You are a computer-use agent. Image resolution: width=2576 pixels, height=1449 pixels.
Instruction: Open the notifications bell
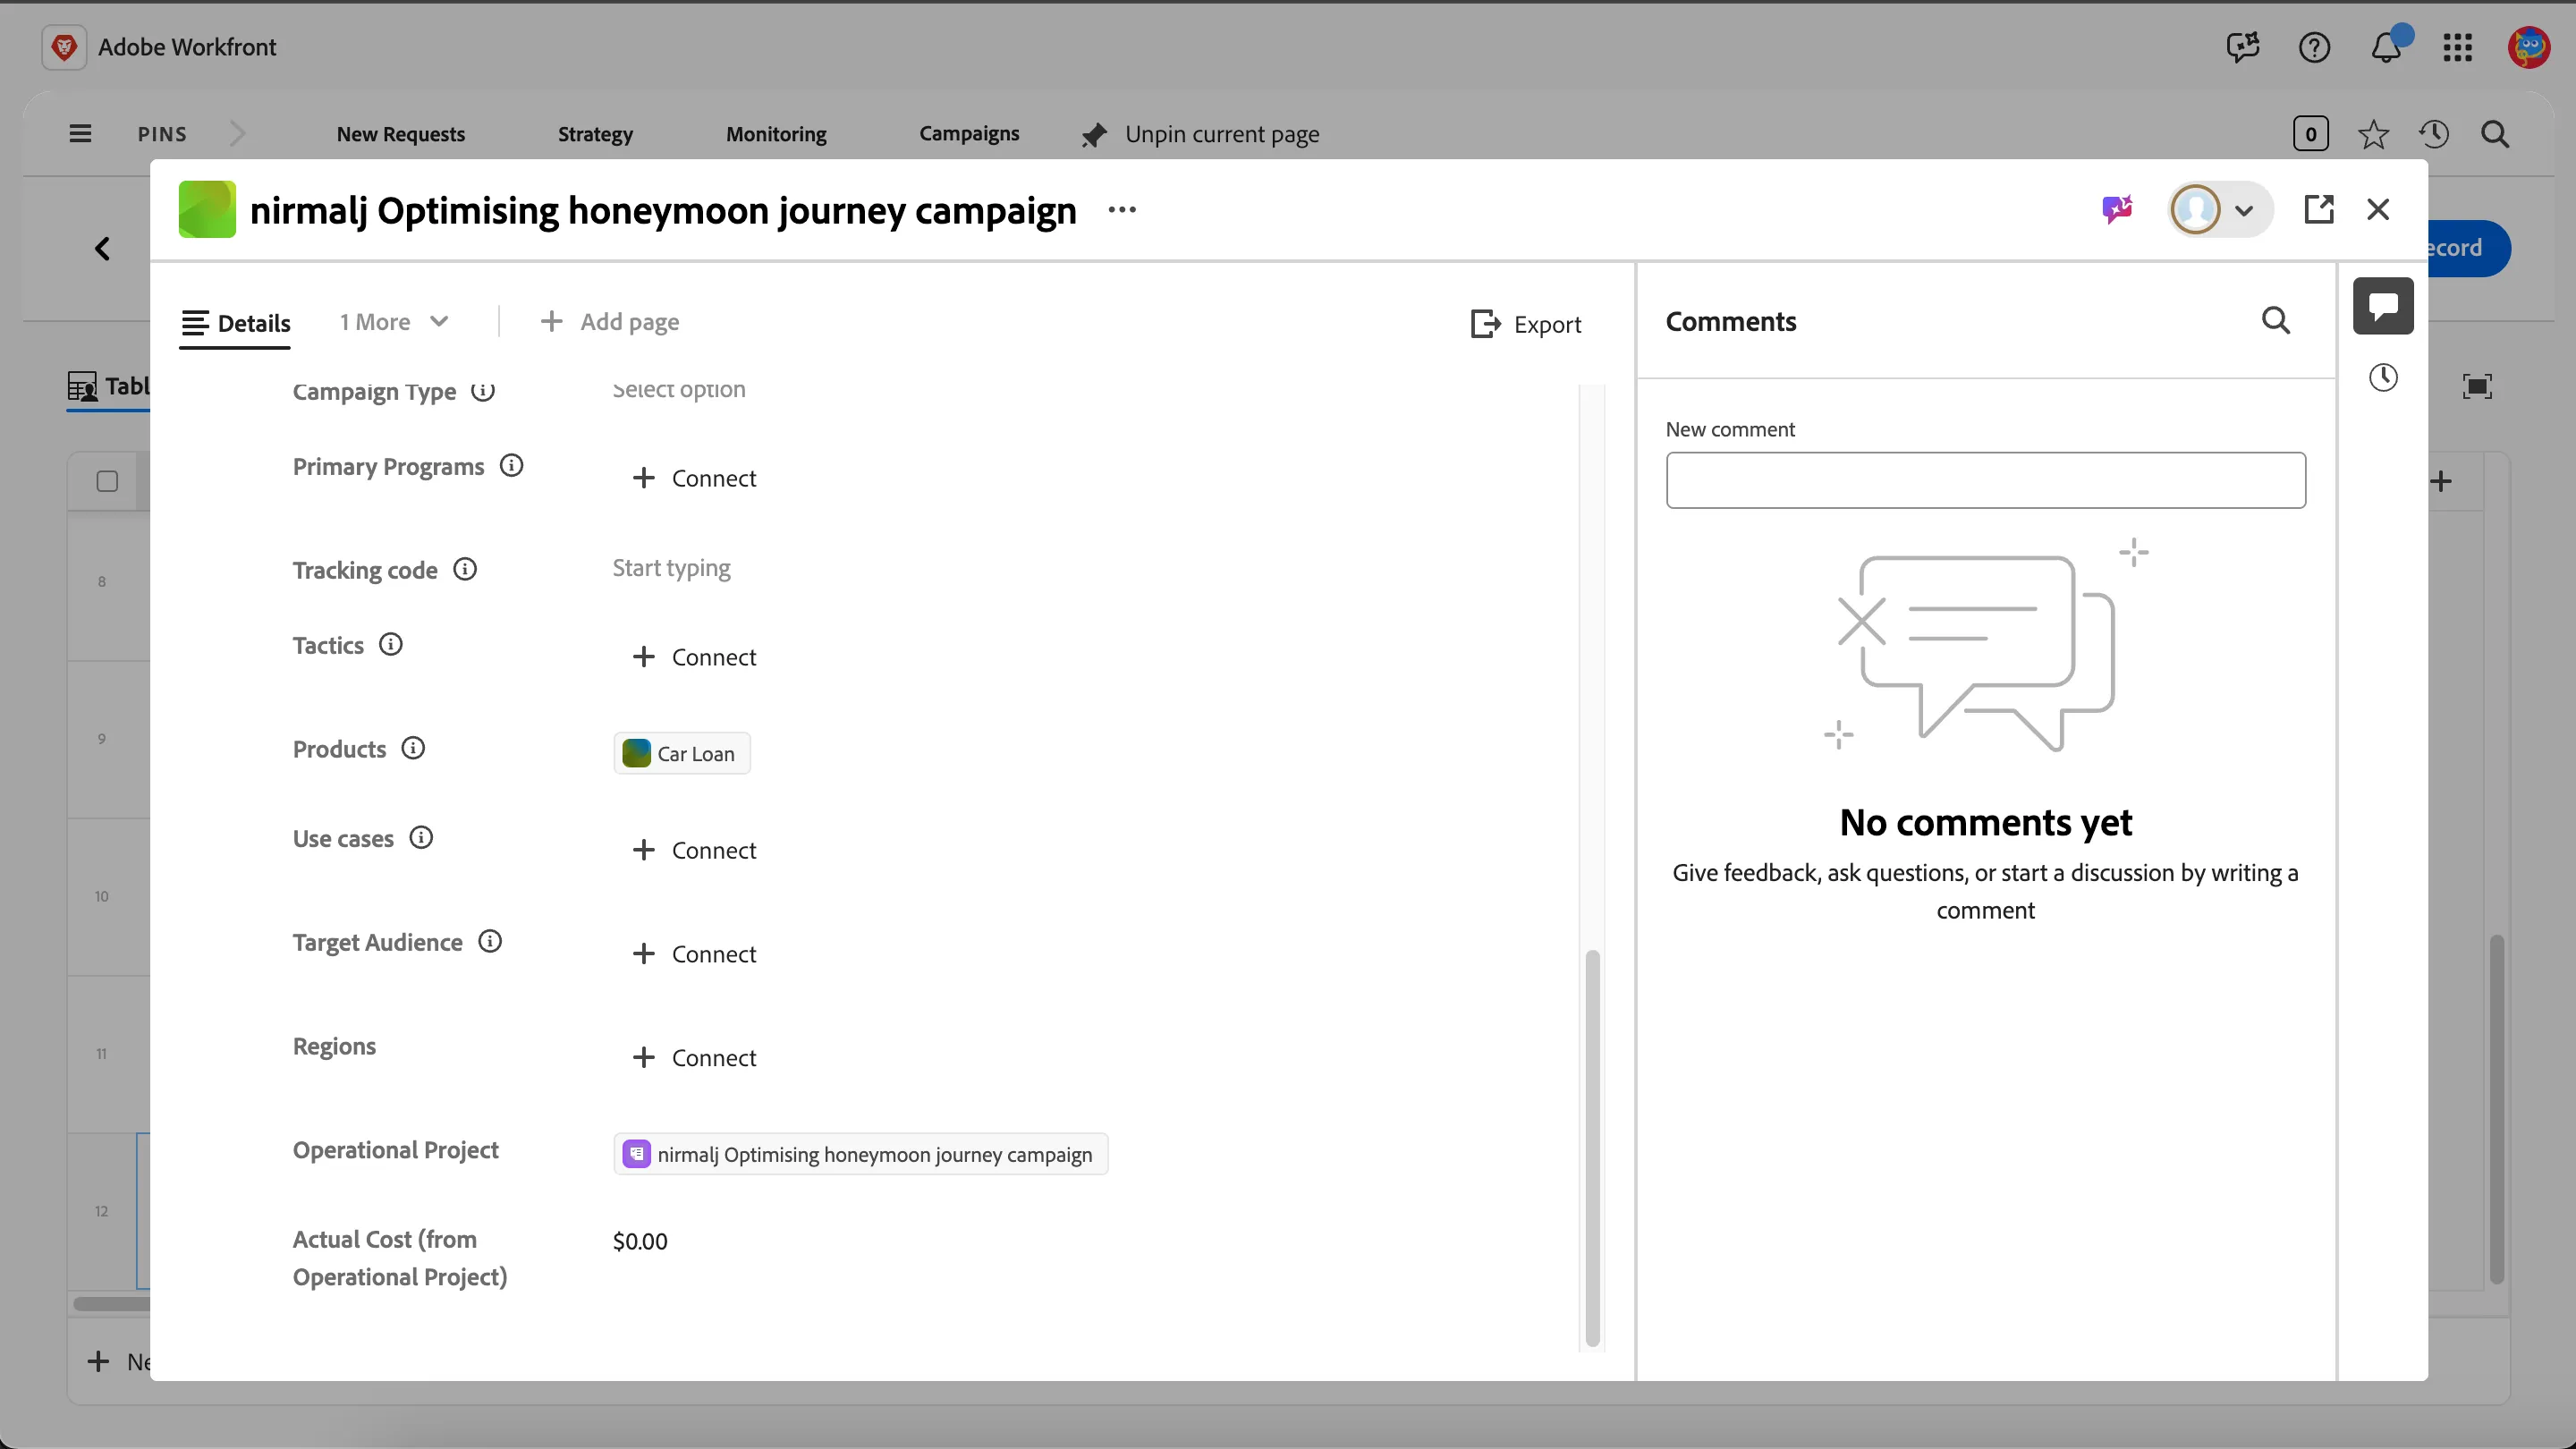(x=2386, y=46)
